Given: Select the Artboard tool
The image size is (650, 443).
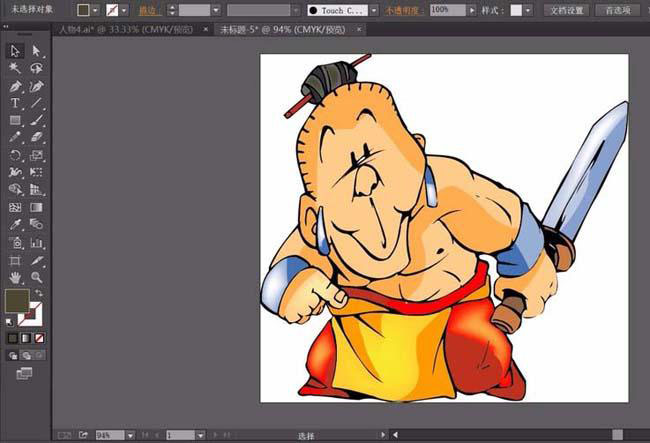Looking at the screenshot, I should pos(15,260).
